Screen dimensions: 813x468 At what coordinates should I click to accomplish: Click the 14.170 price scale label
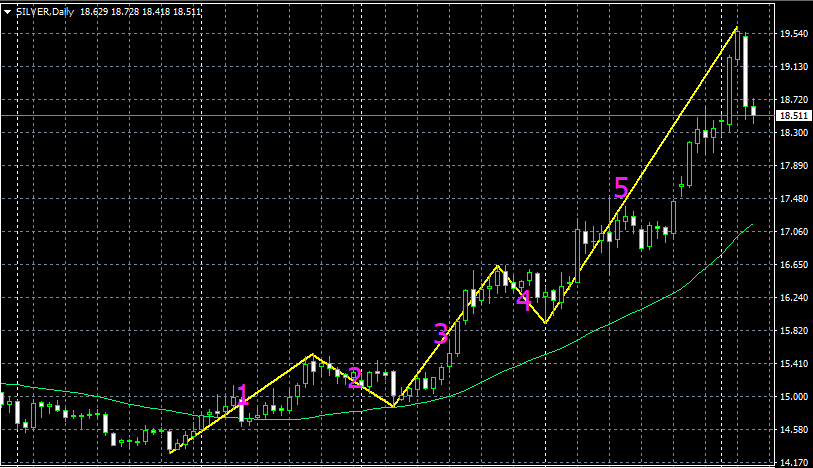(794, 462)
